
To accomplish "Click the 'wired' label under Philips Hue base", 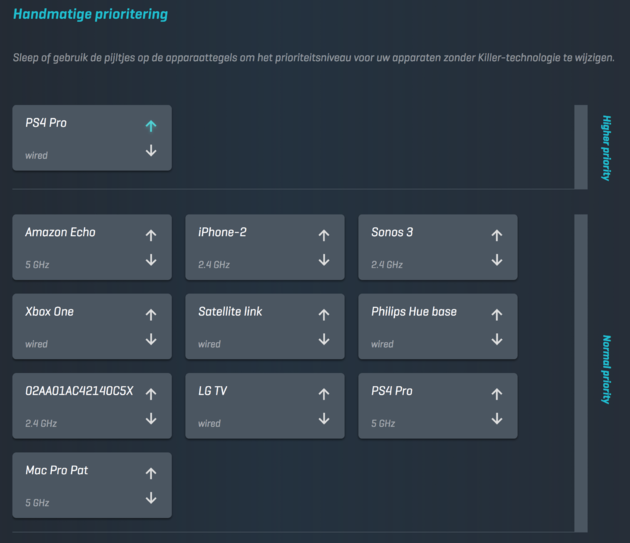I will [x=382, y=344].
